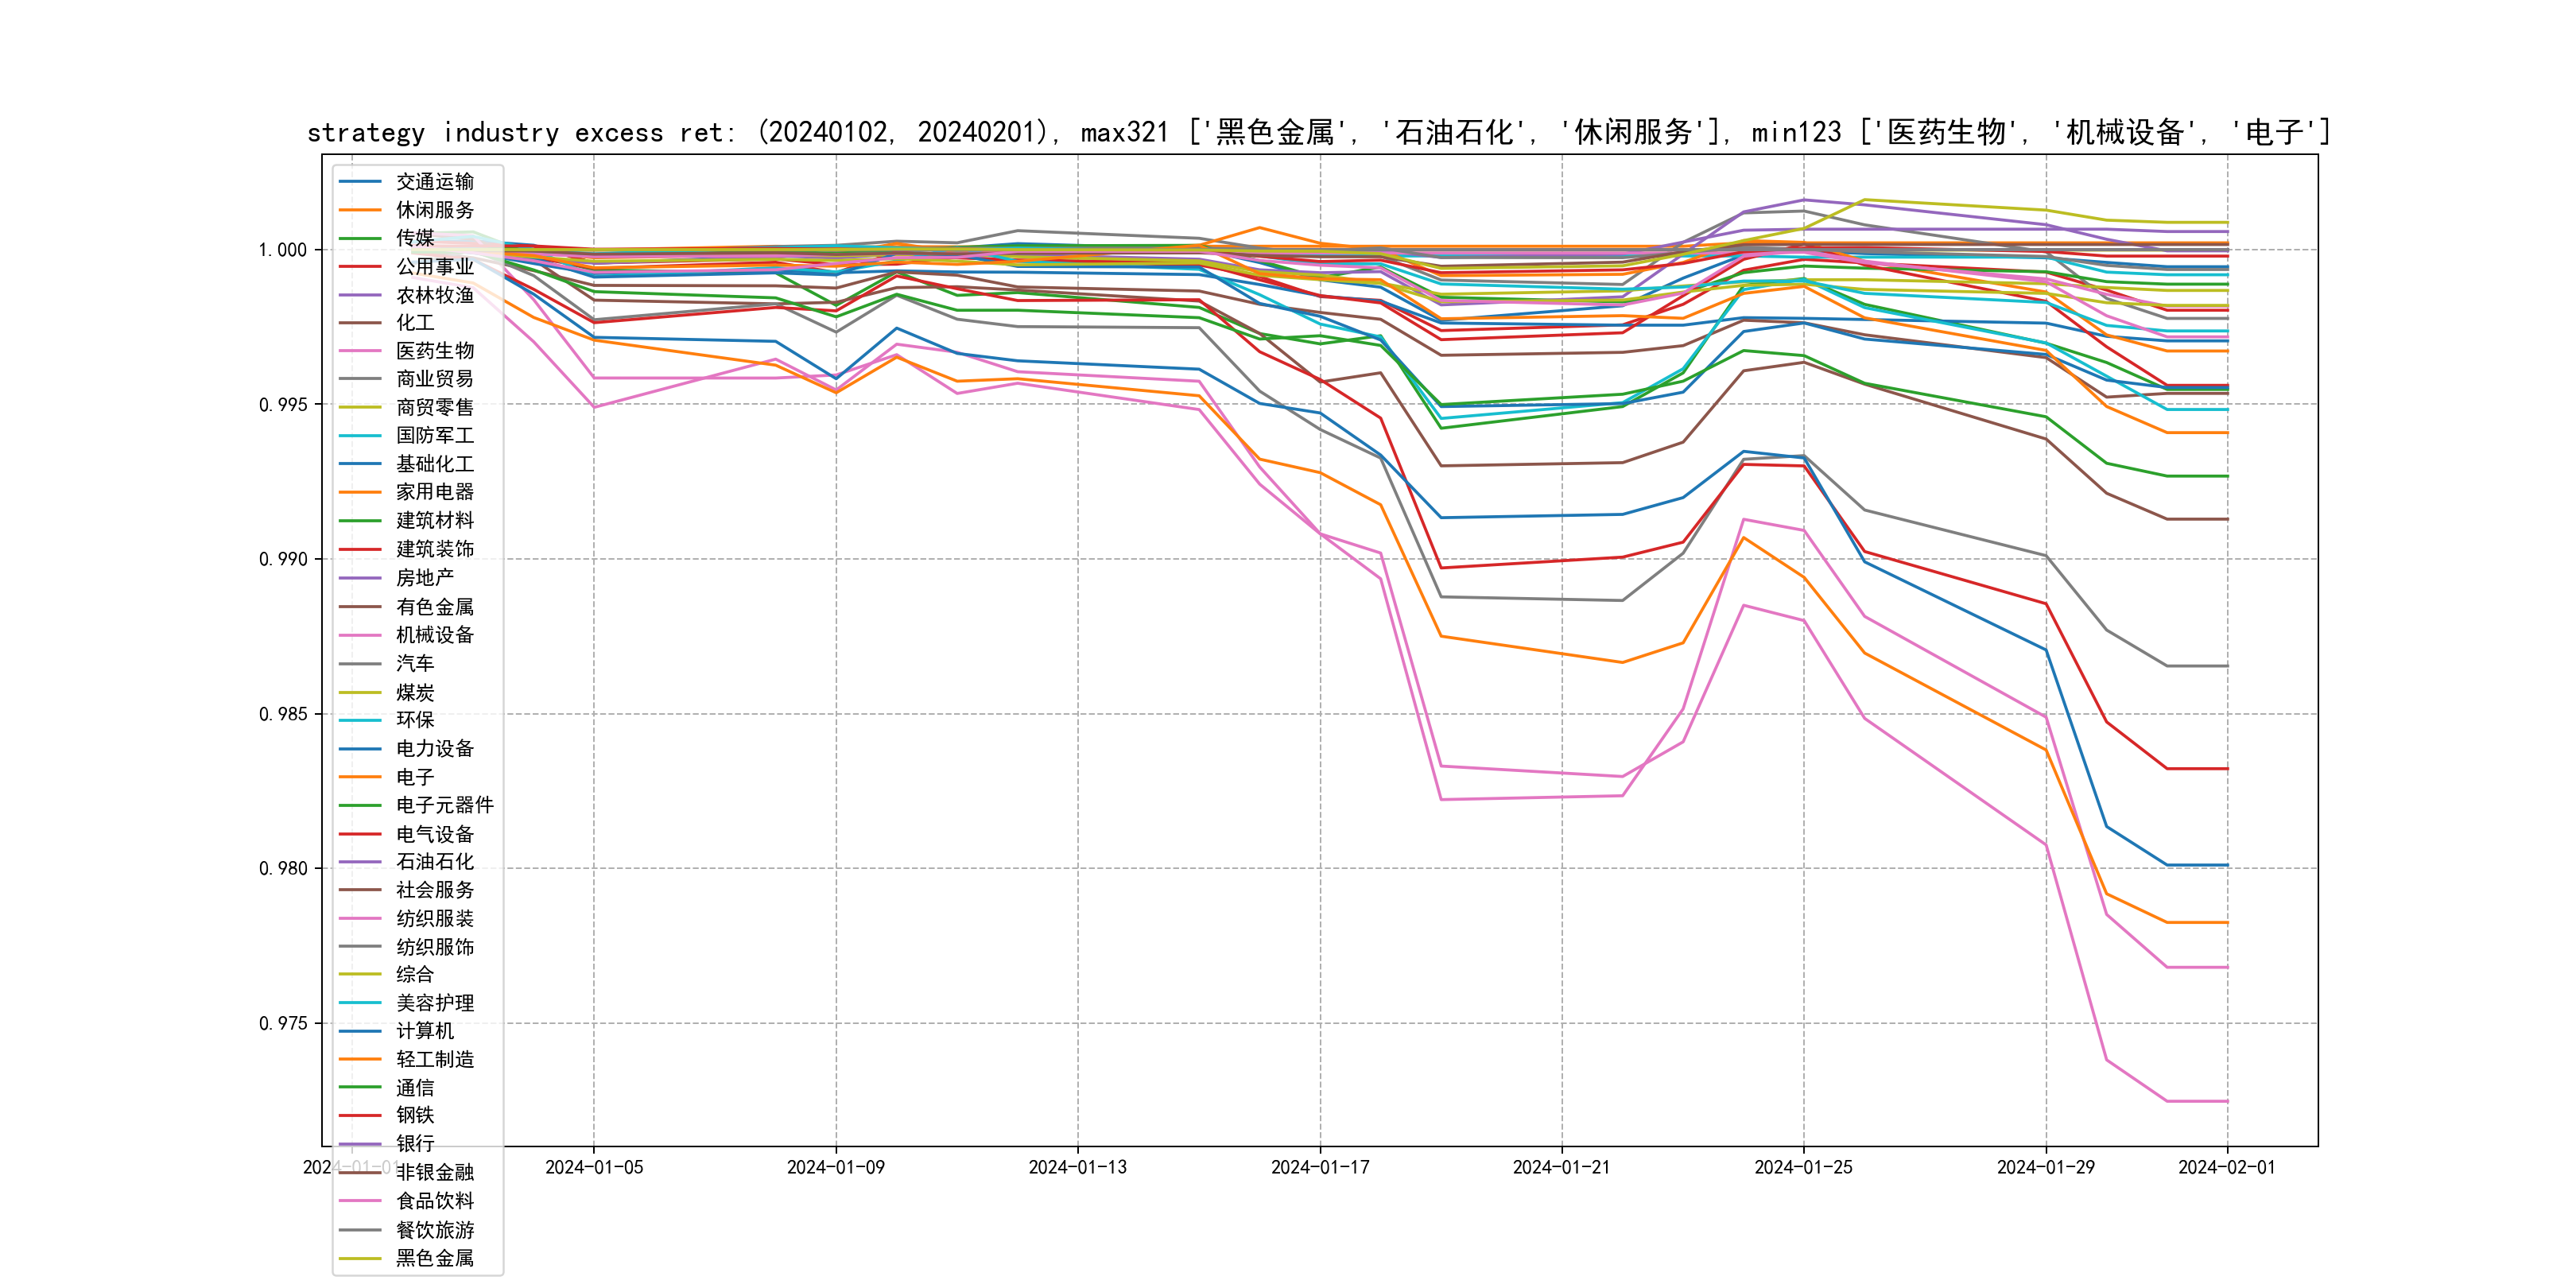This screenshot has width=2576, height=1288.
Task: Select the 机械设备 legend label
Action: [434, 635]
